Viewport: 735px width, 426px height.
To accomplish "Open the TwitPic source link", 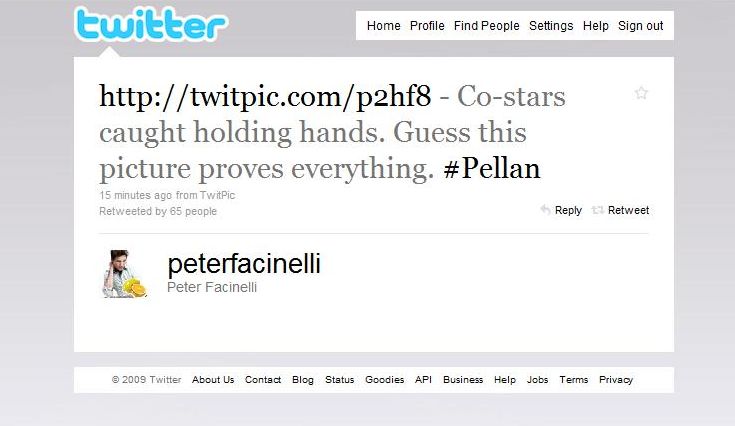I will pos(219,195).
